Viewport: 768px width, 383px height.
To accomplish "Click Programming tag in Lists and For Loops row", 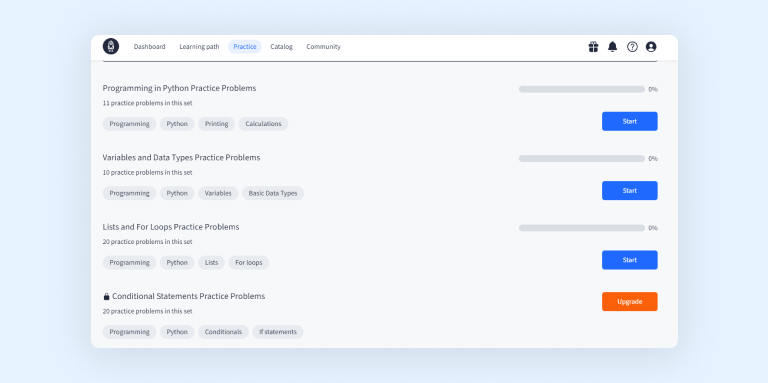I will [129, 263].
